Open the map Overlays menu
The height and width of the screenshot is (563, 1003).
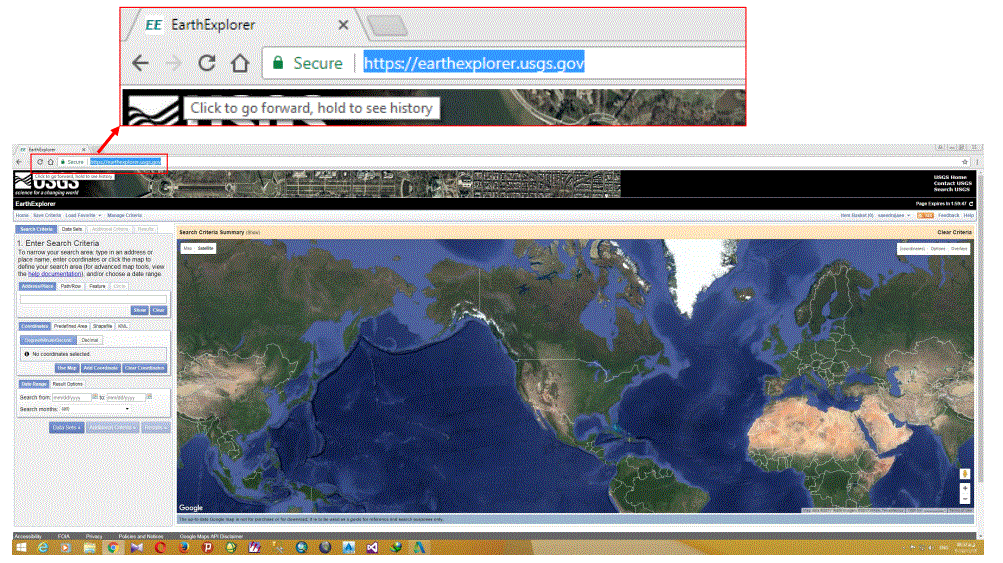[x=959, y=248]
